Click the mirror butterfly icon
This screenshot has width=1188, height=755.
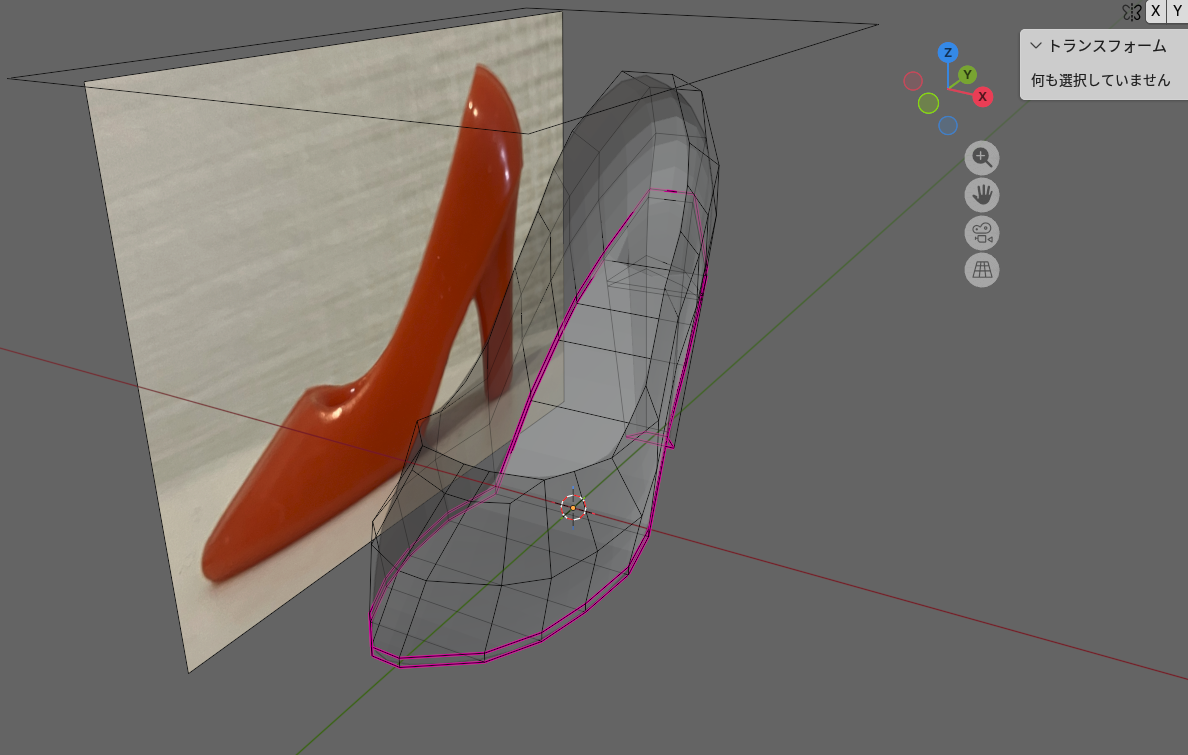[1131, 11]
